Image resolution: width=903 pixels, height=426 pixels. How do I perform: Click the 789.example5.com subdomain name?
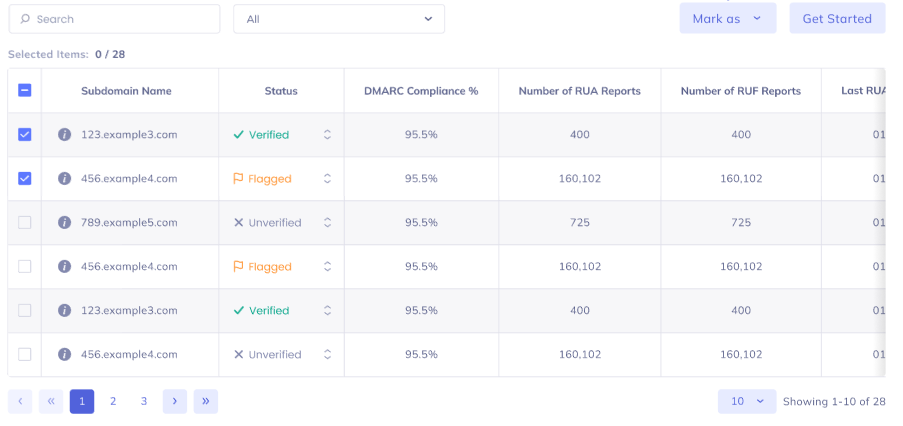pyautogui.click(x=129, y=222)
